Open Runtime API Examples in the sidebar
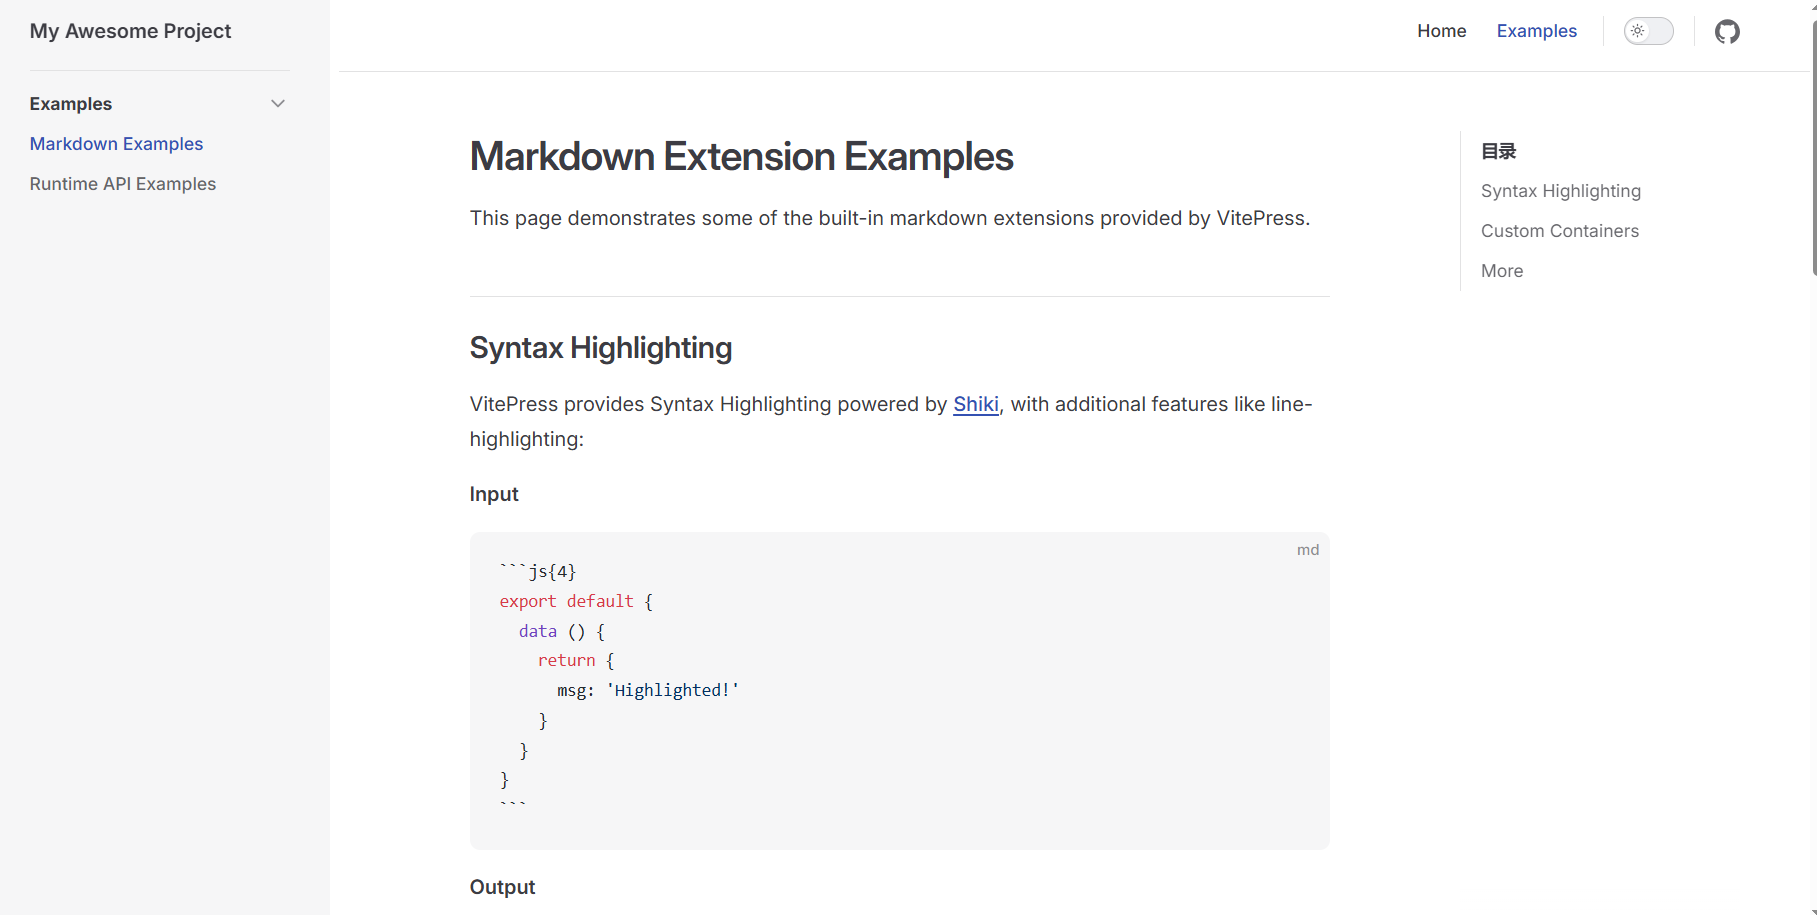 [123, 184]
